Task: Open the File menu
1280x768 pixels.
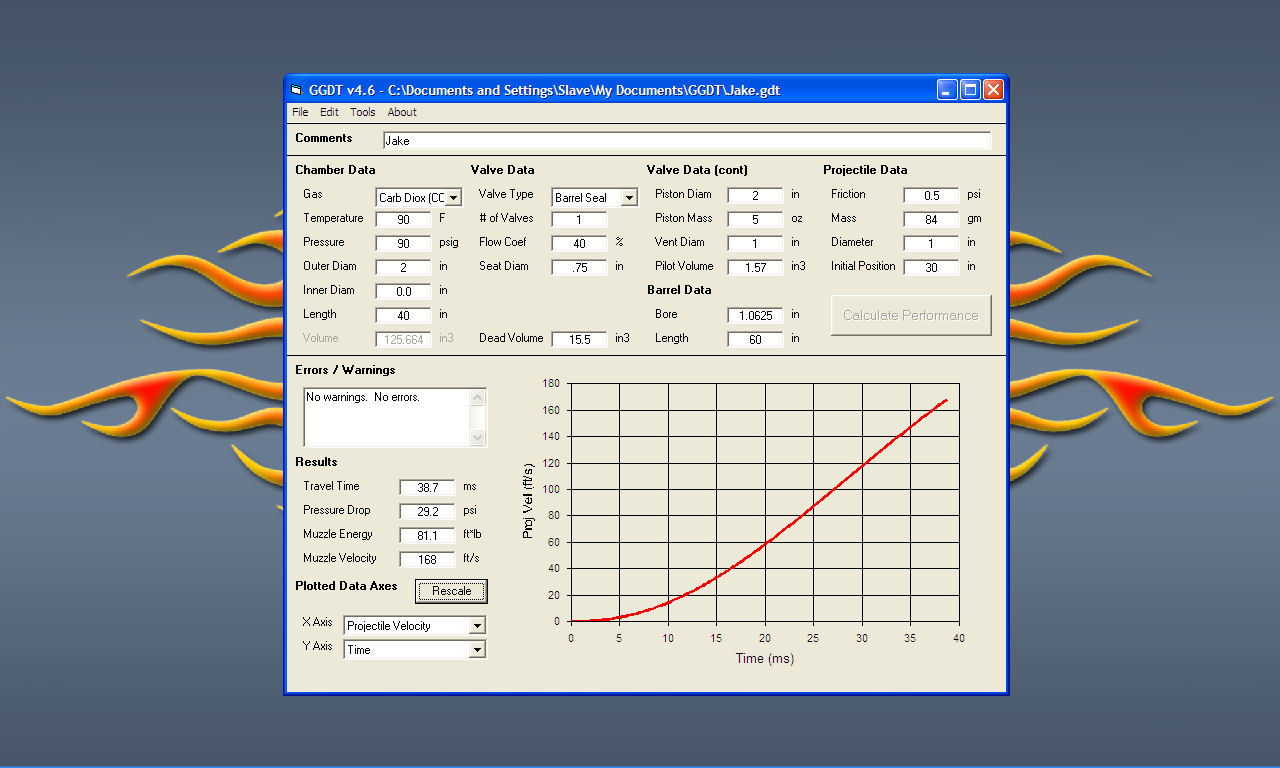Action: tap(300, 112)
